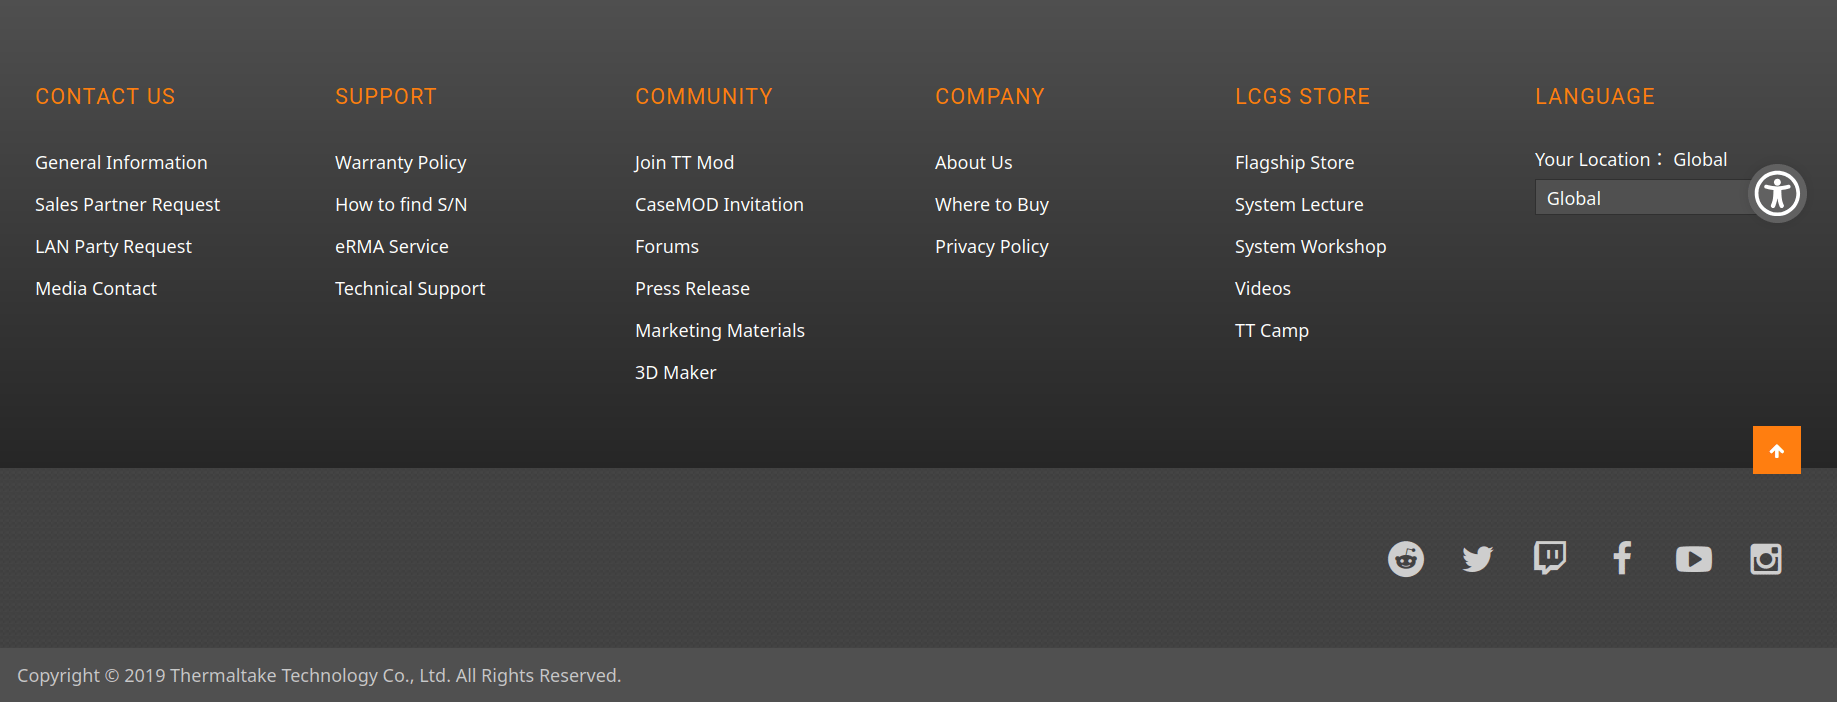Click General Information under Contact Us
The height and width of the screenshot is (702, 1837).
(121, 162)
